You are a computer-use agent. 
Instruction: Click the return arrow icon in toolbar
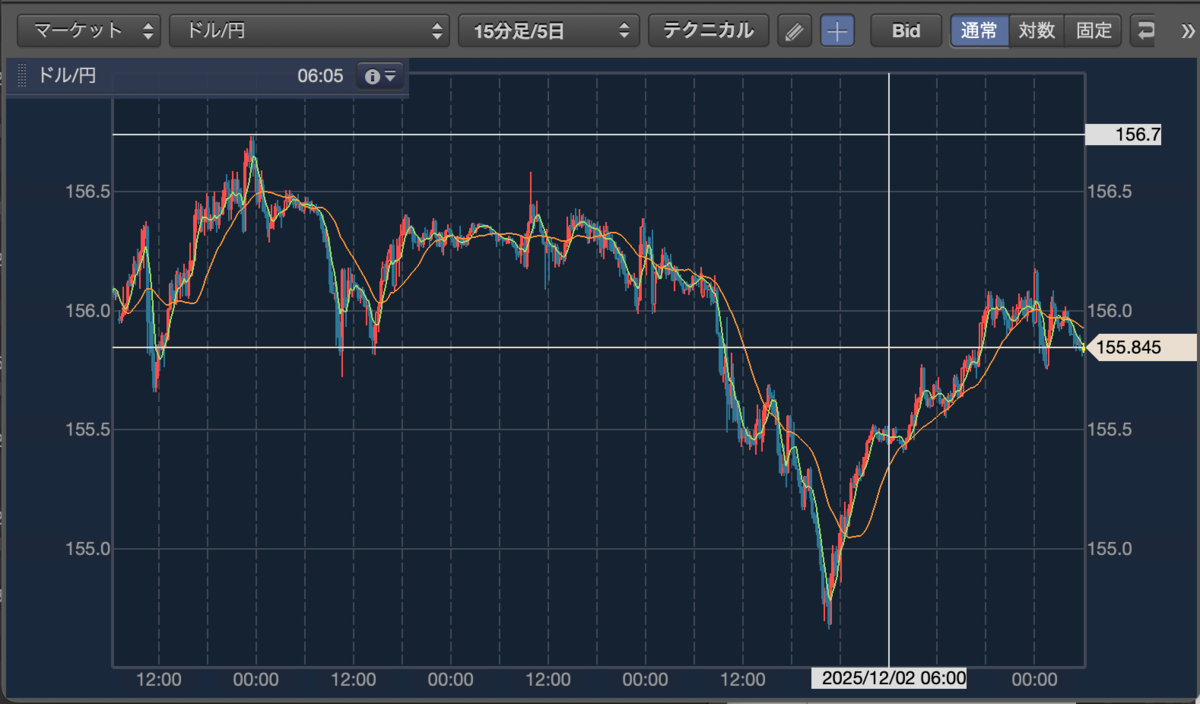coord(1144,31)
